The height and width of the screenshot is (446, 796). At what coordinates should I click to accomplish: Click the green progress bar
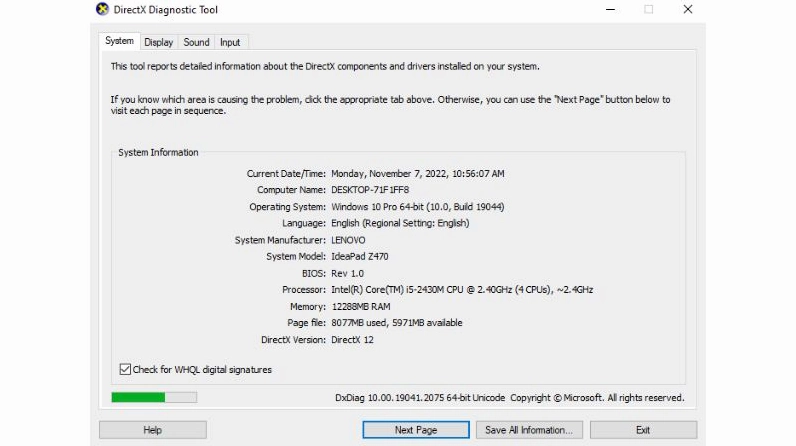pos(139,397)
